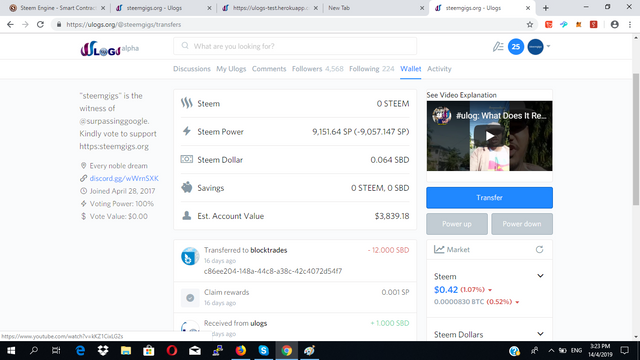The width and height of the screenshot is (640, 360).
Task: Click the Steem logo icon in wallet
Action: [187, 103]
